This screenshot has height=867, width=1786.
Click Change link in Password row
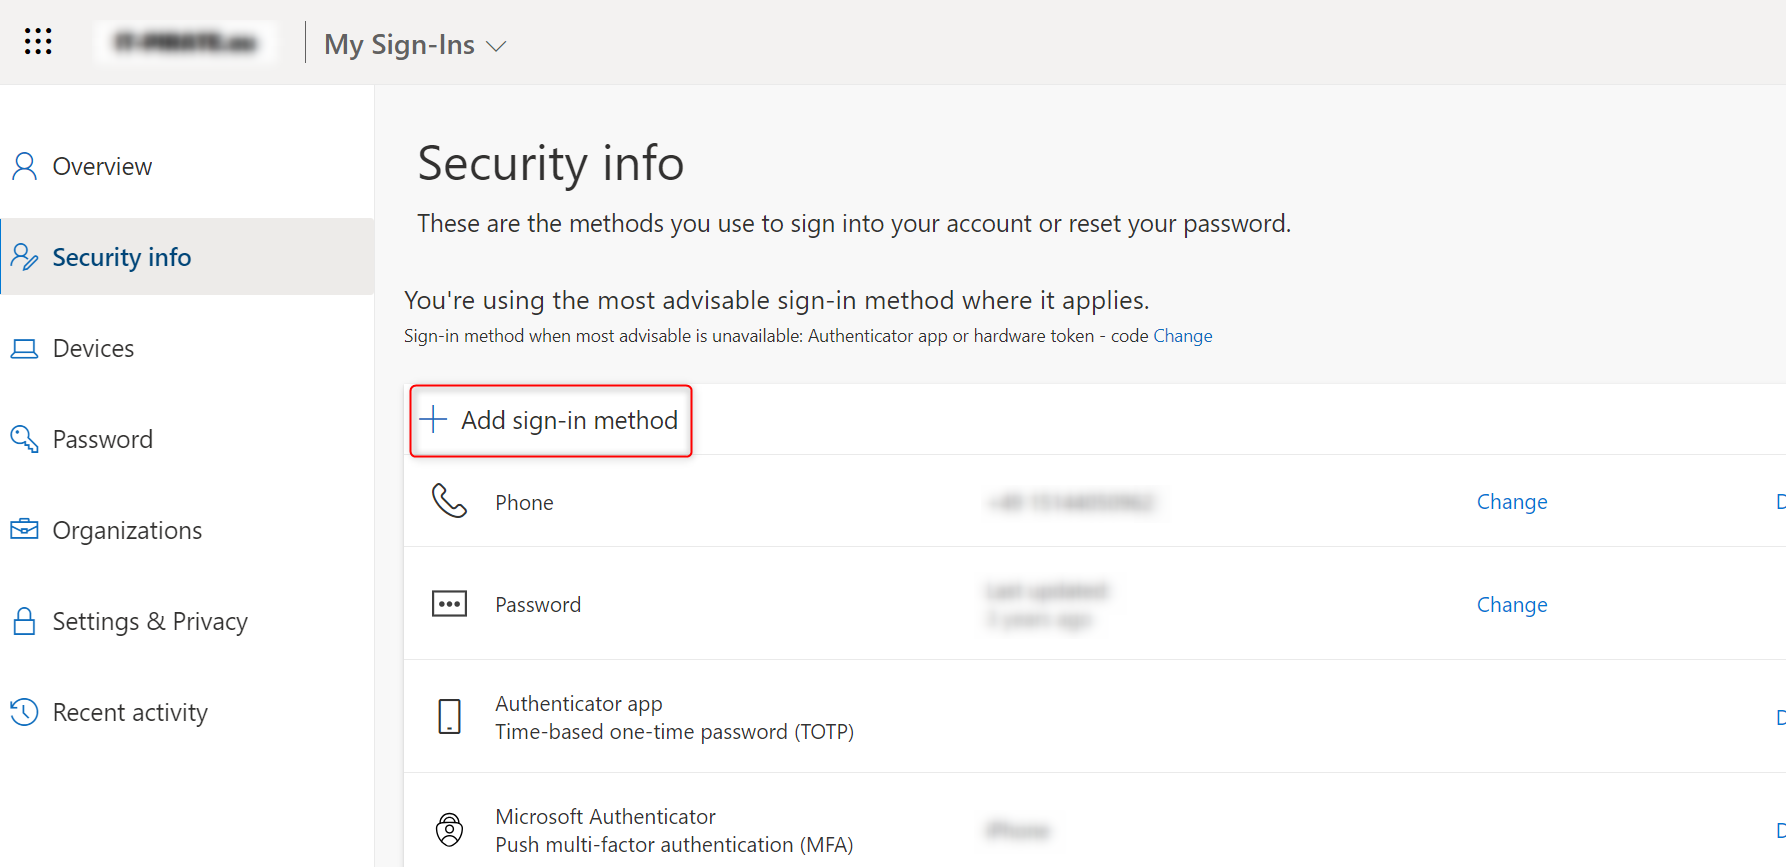1512,605
